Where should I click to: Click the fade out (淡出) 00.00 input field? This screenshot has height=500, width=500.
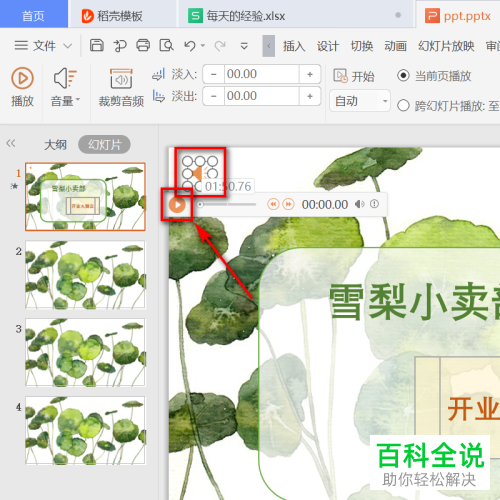coord(262,96)
